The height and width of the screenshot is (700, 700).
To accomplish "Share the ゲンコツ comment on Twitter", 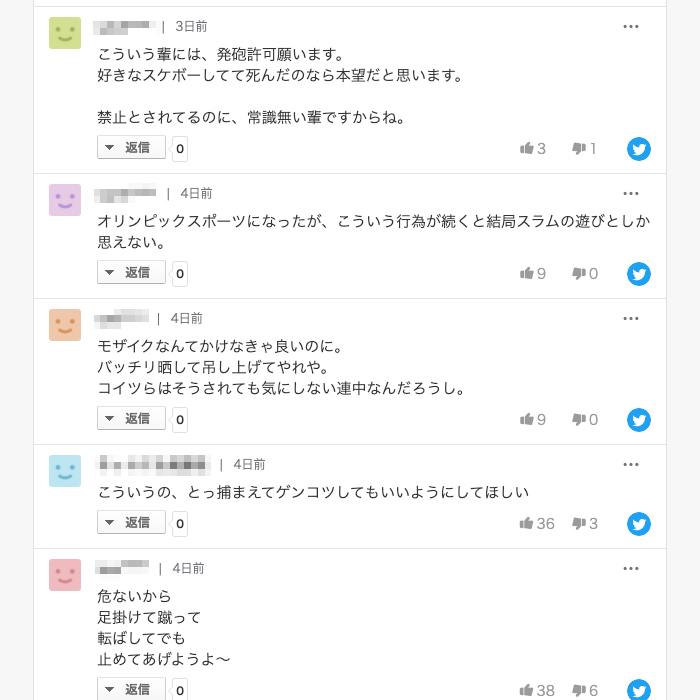I will coord(639,524).
